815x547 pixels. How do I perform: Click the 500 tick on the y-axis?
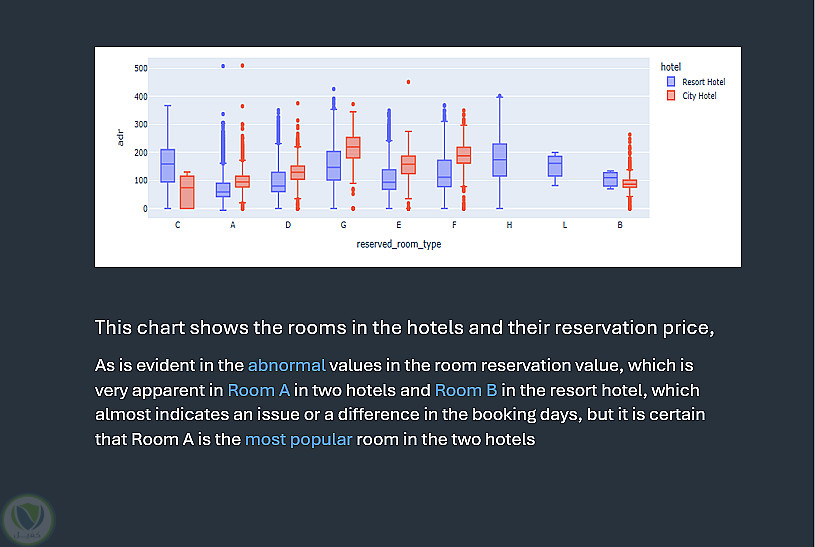pos(140,68)
